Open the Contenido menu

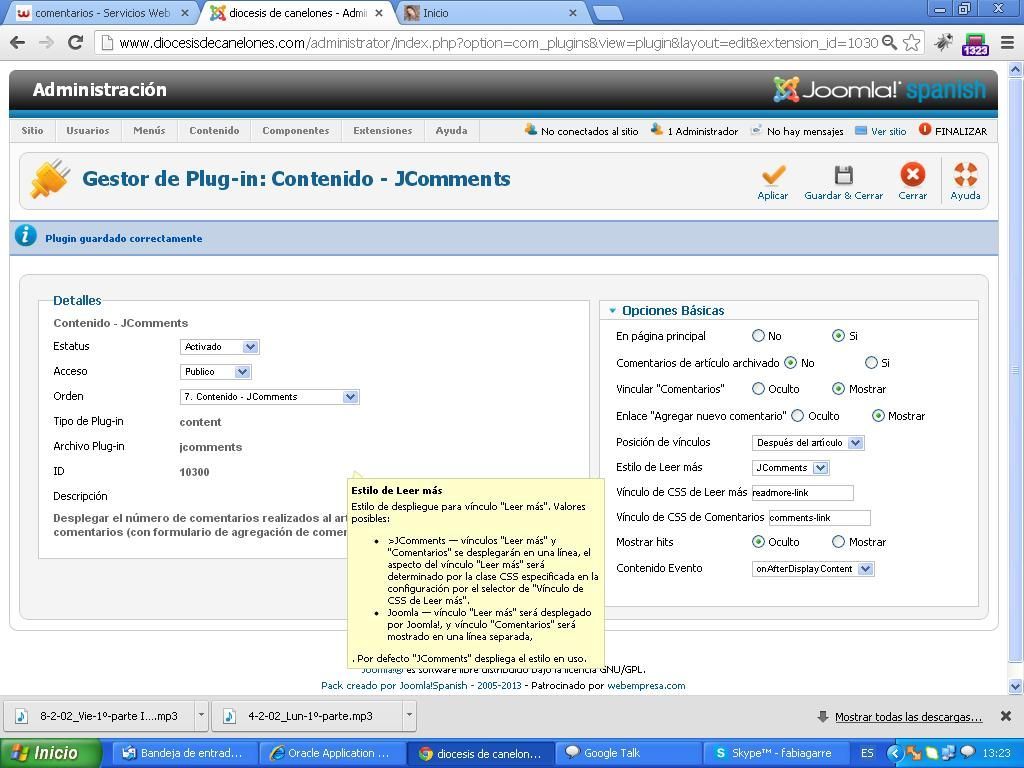click(x=214, y=131)
